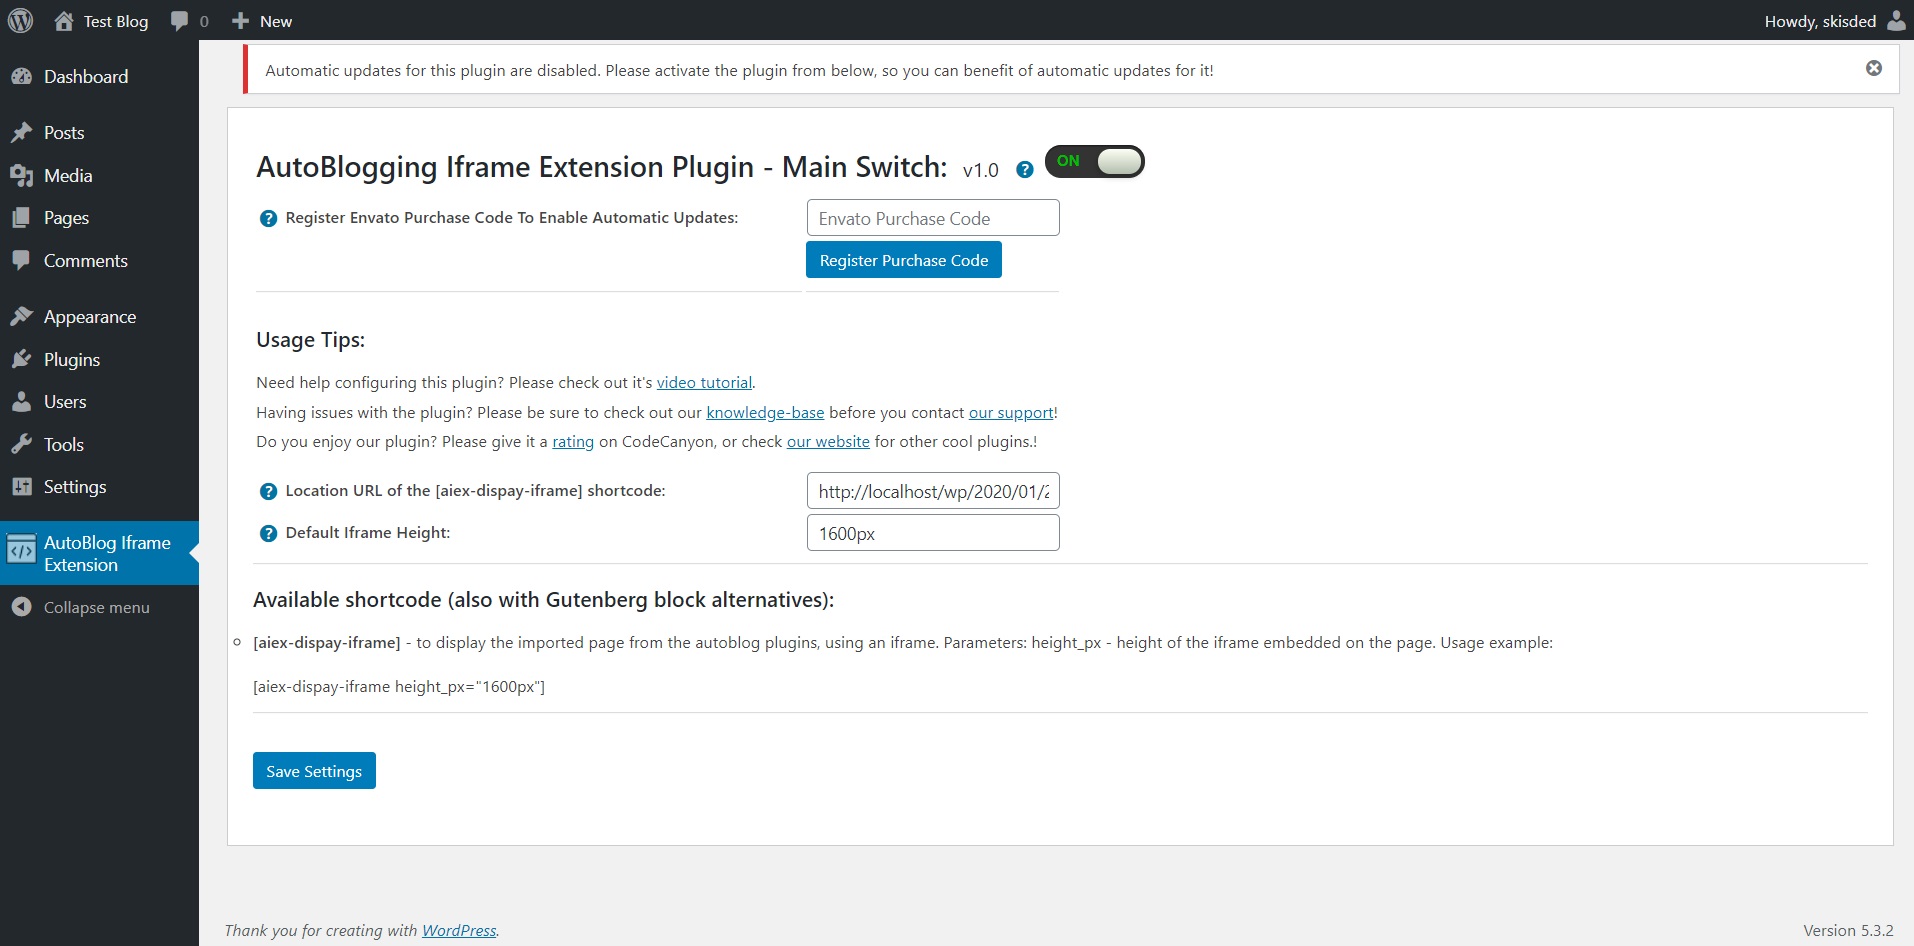Select AutoBlog Iframe Extension menu item
Image resolution: width=1914 pixels, height=946 pixels.
click(x=99, y=553)
